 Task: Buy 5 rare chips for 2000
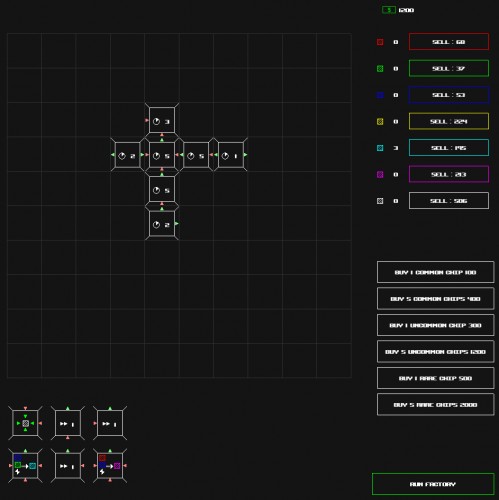(435, 405)
